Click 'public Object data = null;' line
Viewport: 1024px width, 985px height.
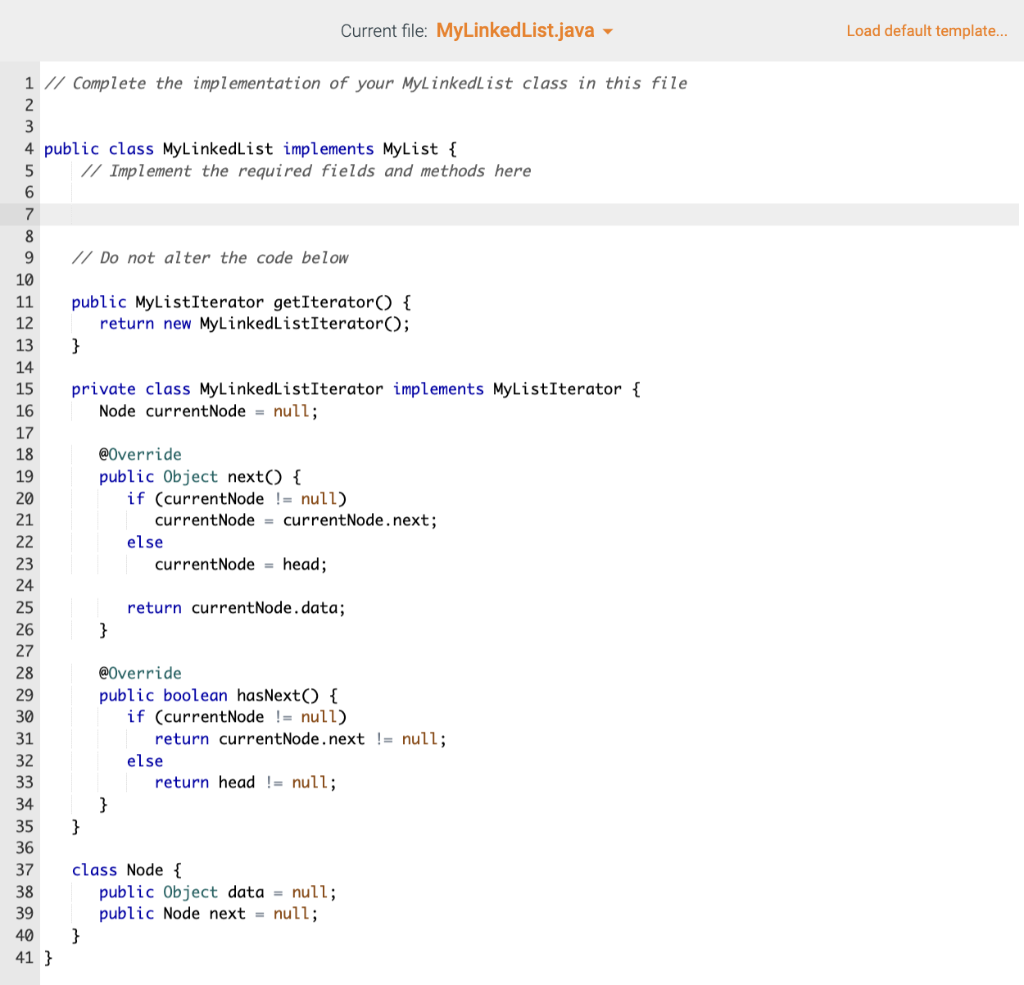tap(217, 892)
